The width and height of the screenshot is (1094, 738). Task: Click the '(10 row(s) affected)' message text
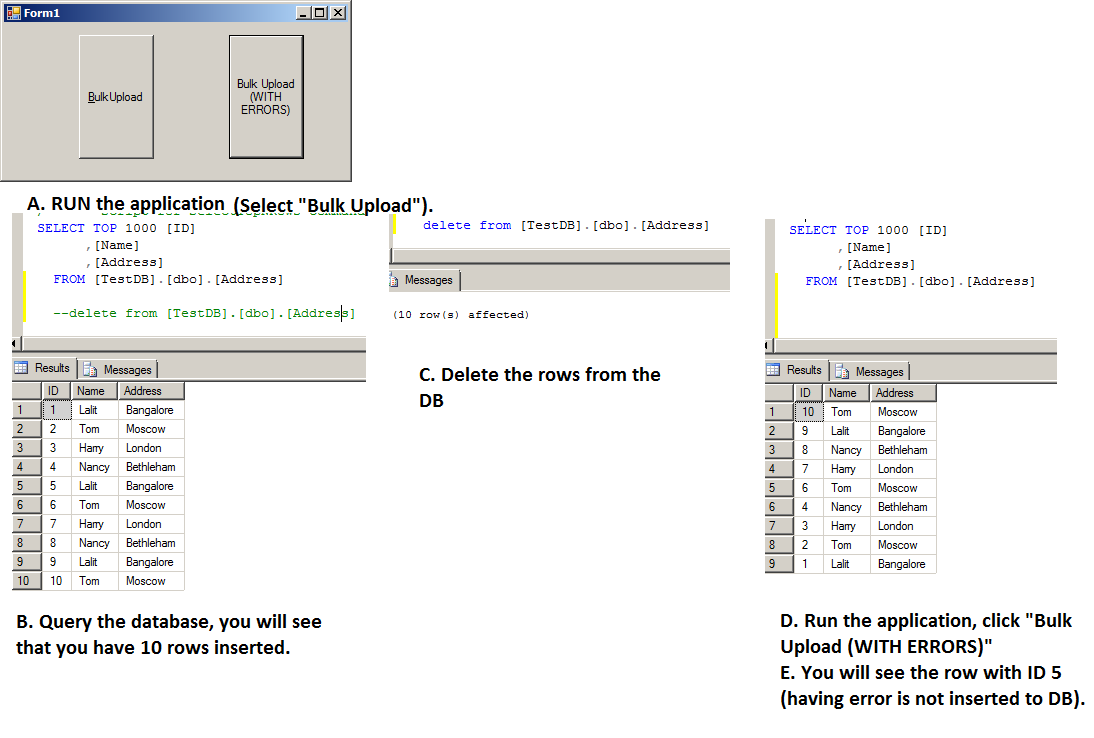point(461,315)
